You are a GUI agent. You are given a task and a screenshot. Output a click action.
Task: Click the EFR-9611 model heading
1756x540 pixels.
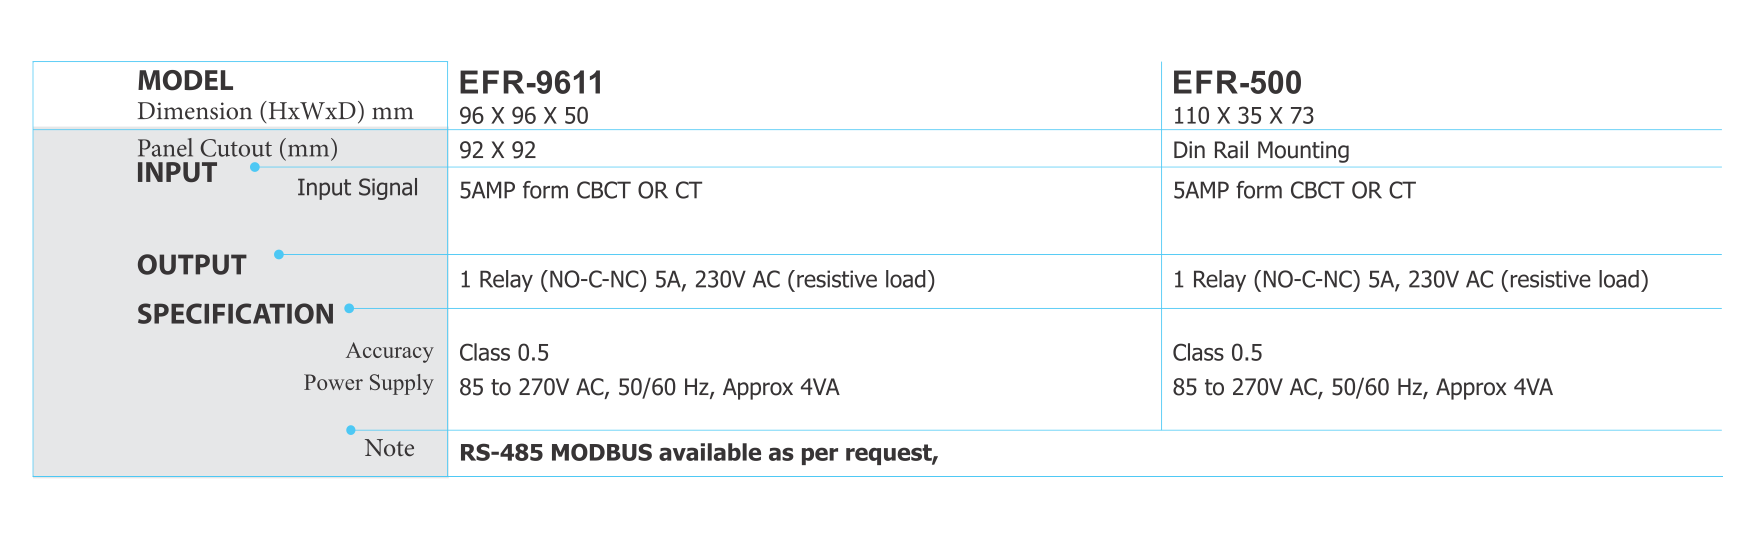click(x=531, y=82)
